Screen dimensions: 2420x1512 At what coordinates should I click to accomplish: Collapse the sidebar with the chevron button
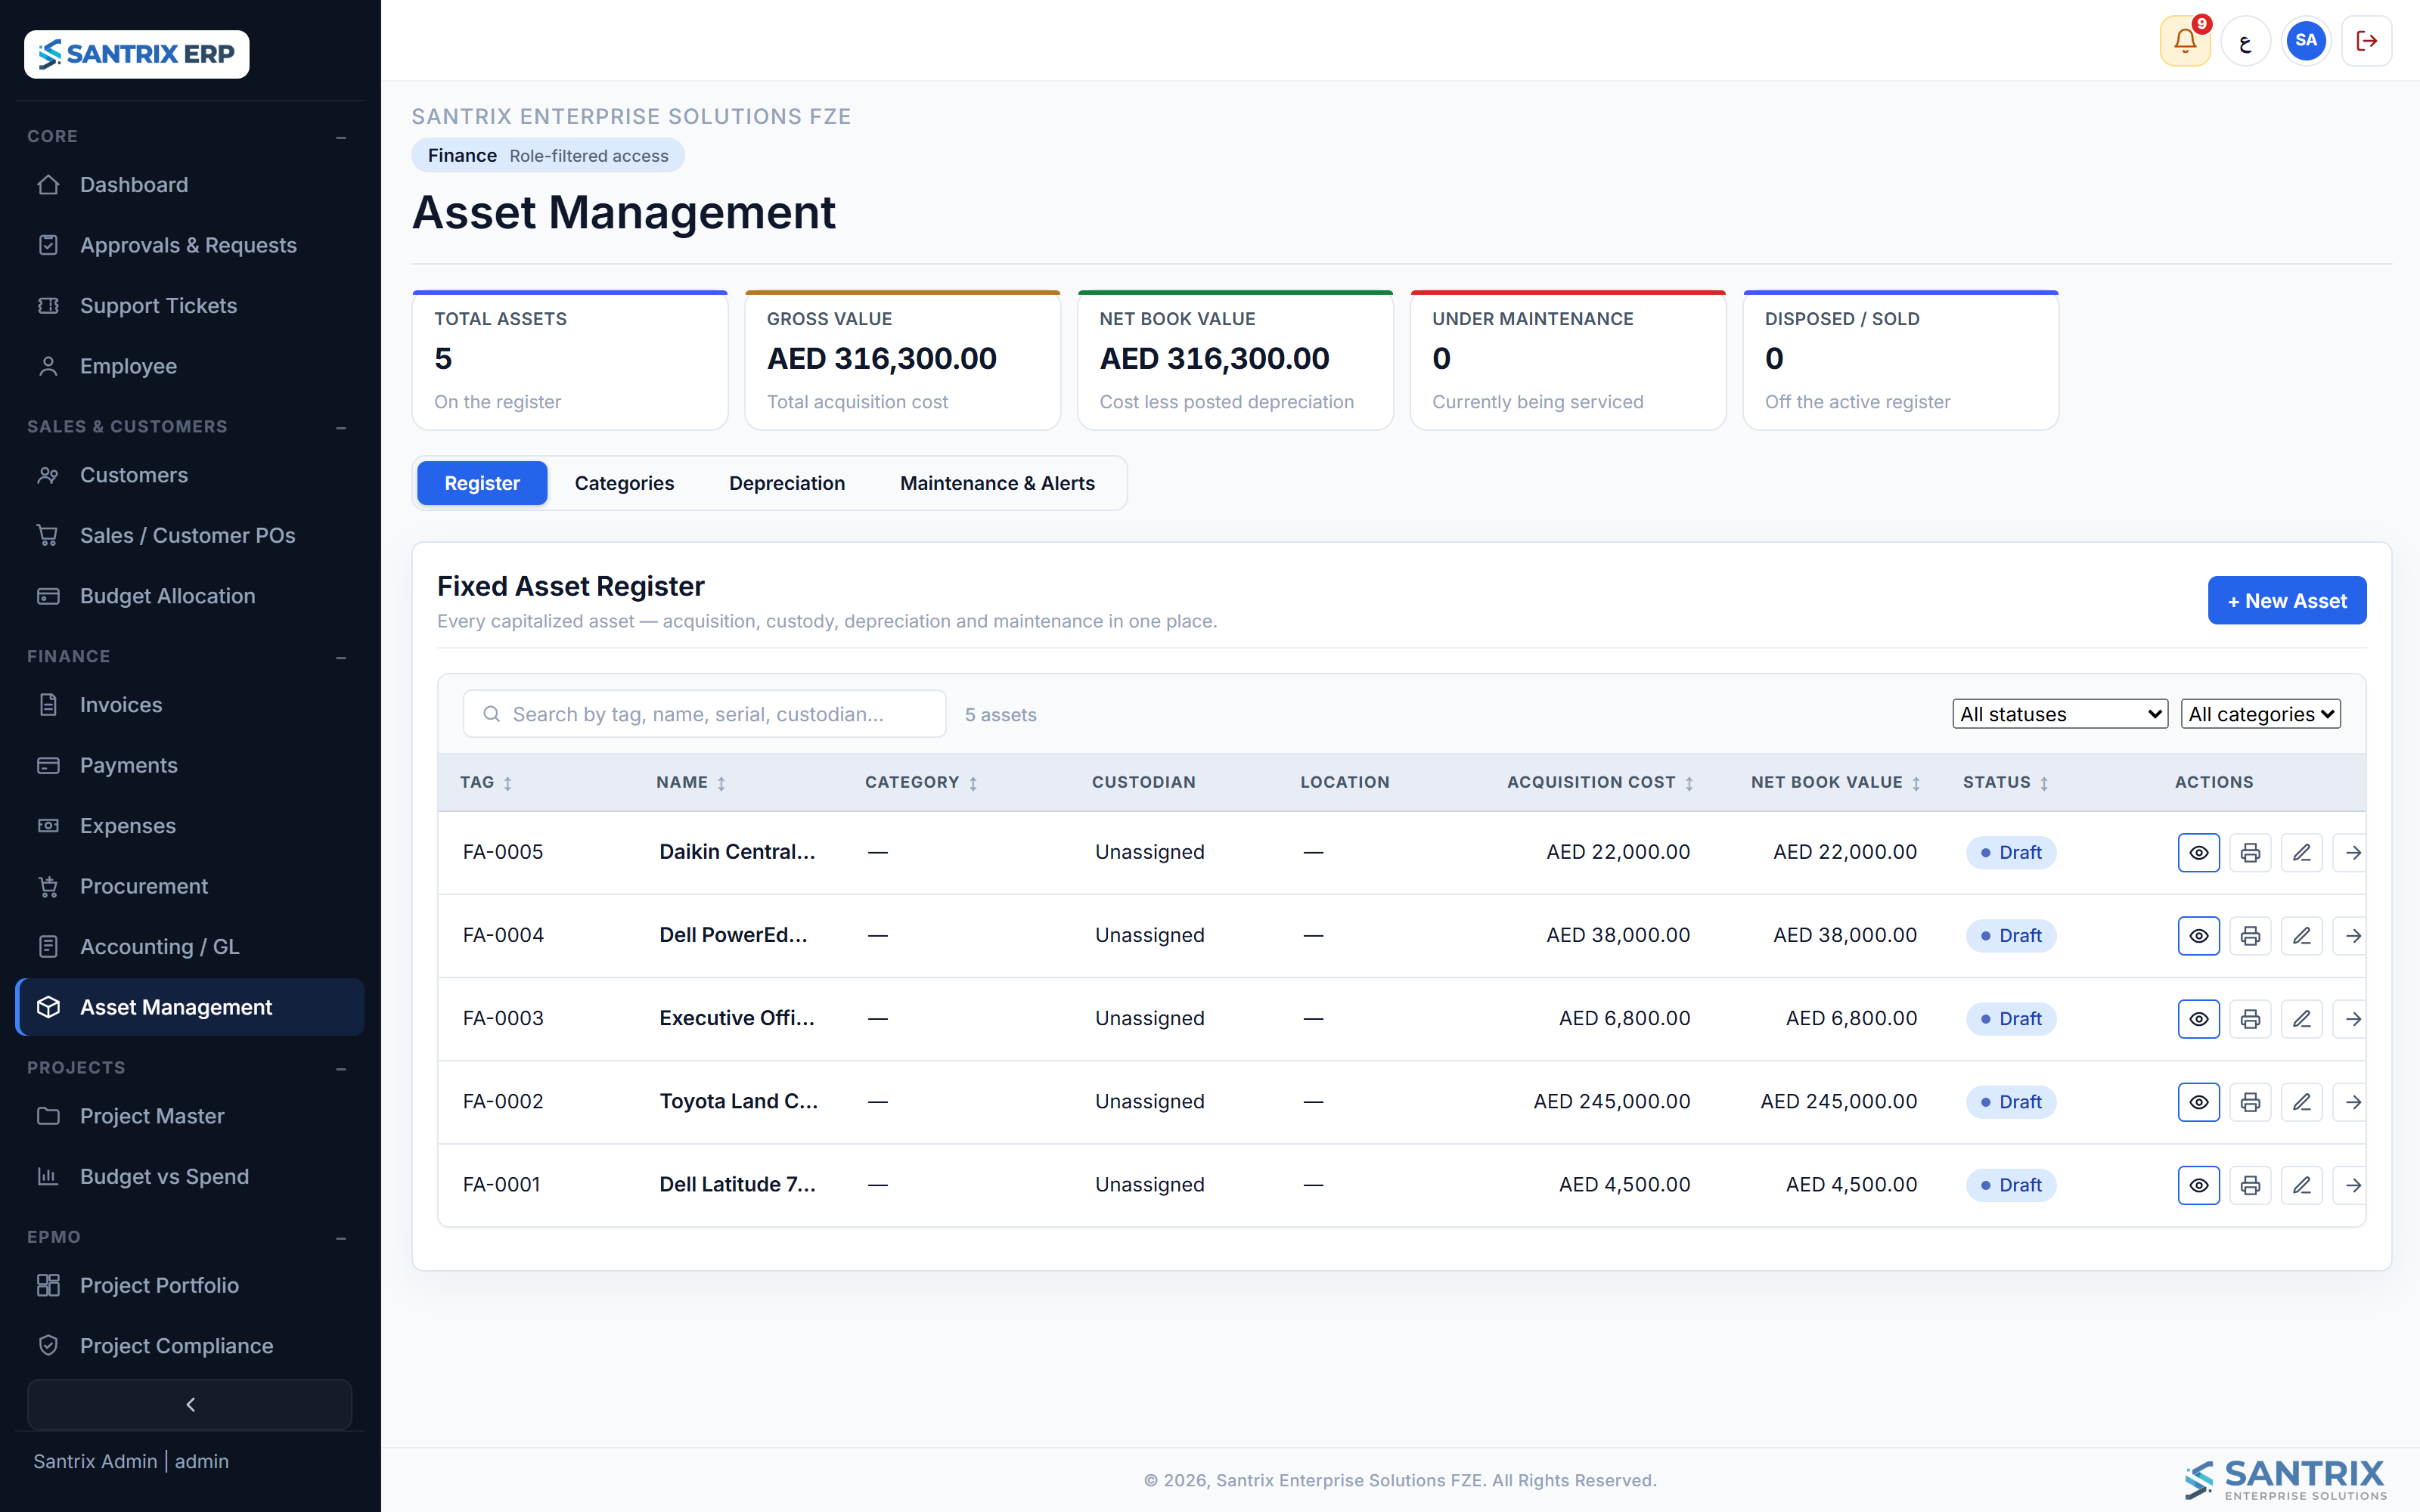[x=190, y=1404]
